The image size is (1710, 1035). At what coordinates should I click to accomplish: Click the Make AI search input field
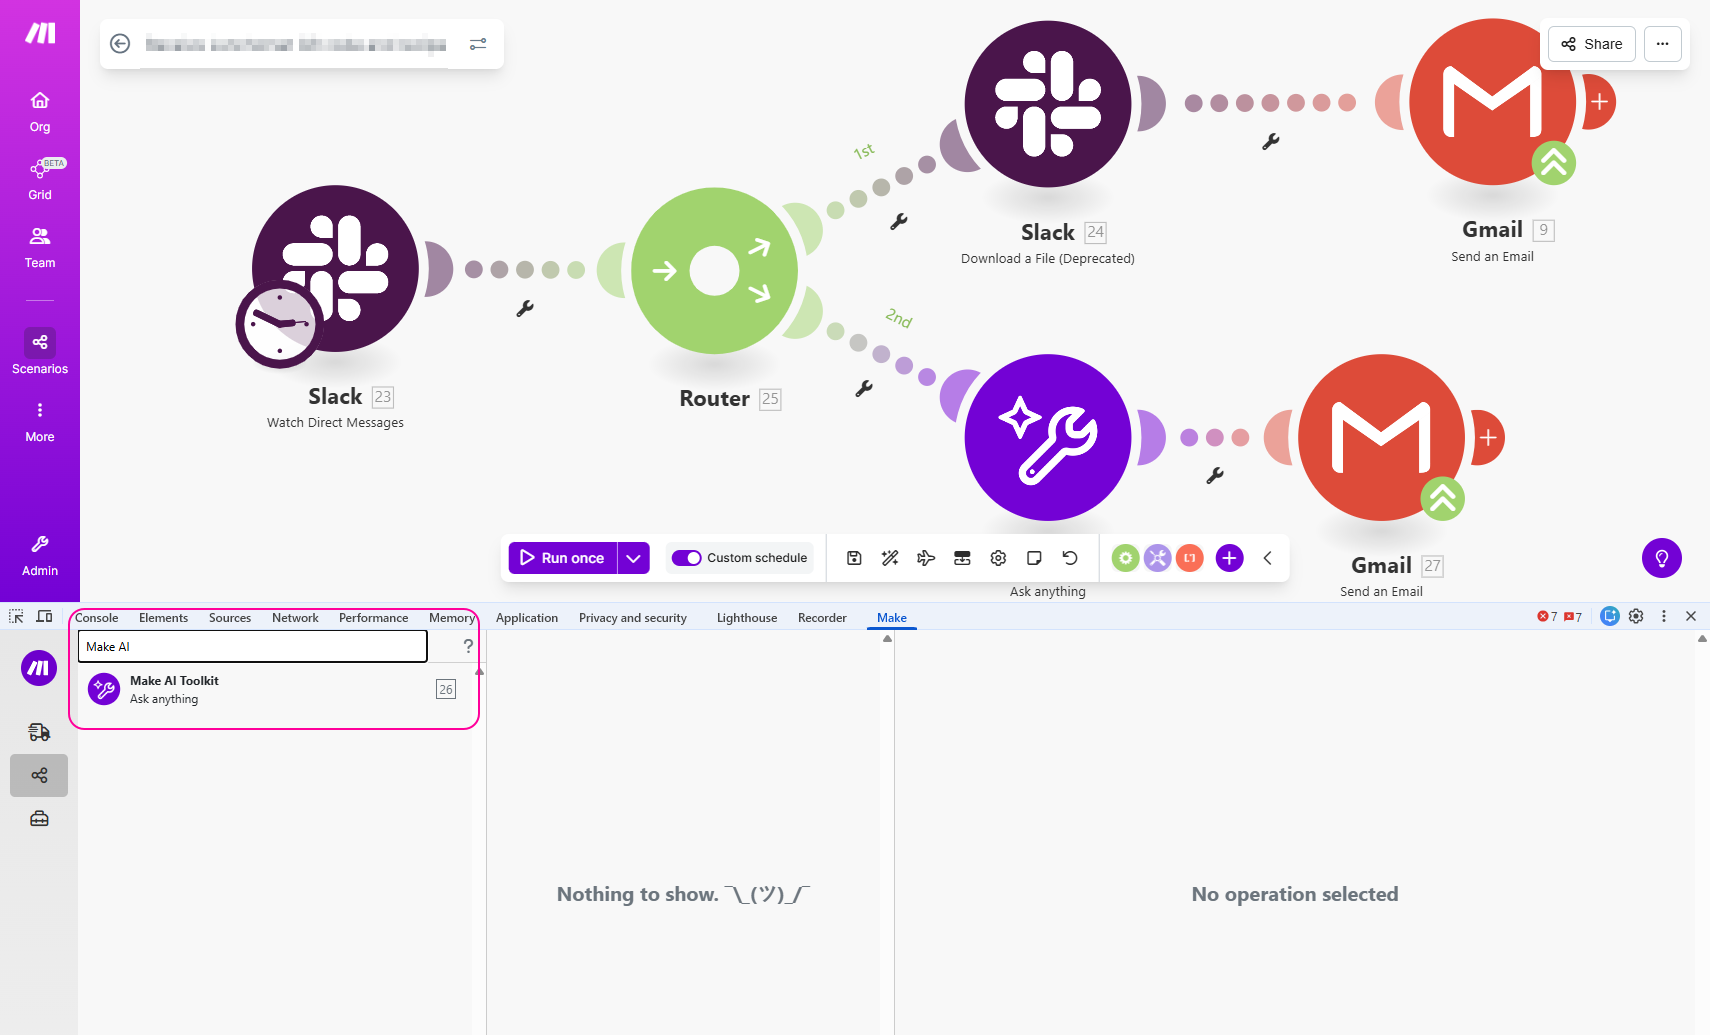click(252, 647)
